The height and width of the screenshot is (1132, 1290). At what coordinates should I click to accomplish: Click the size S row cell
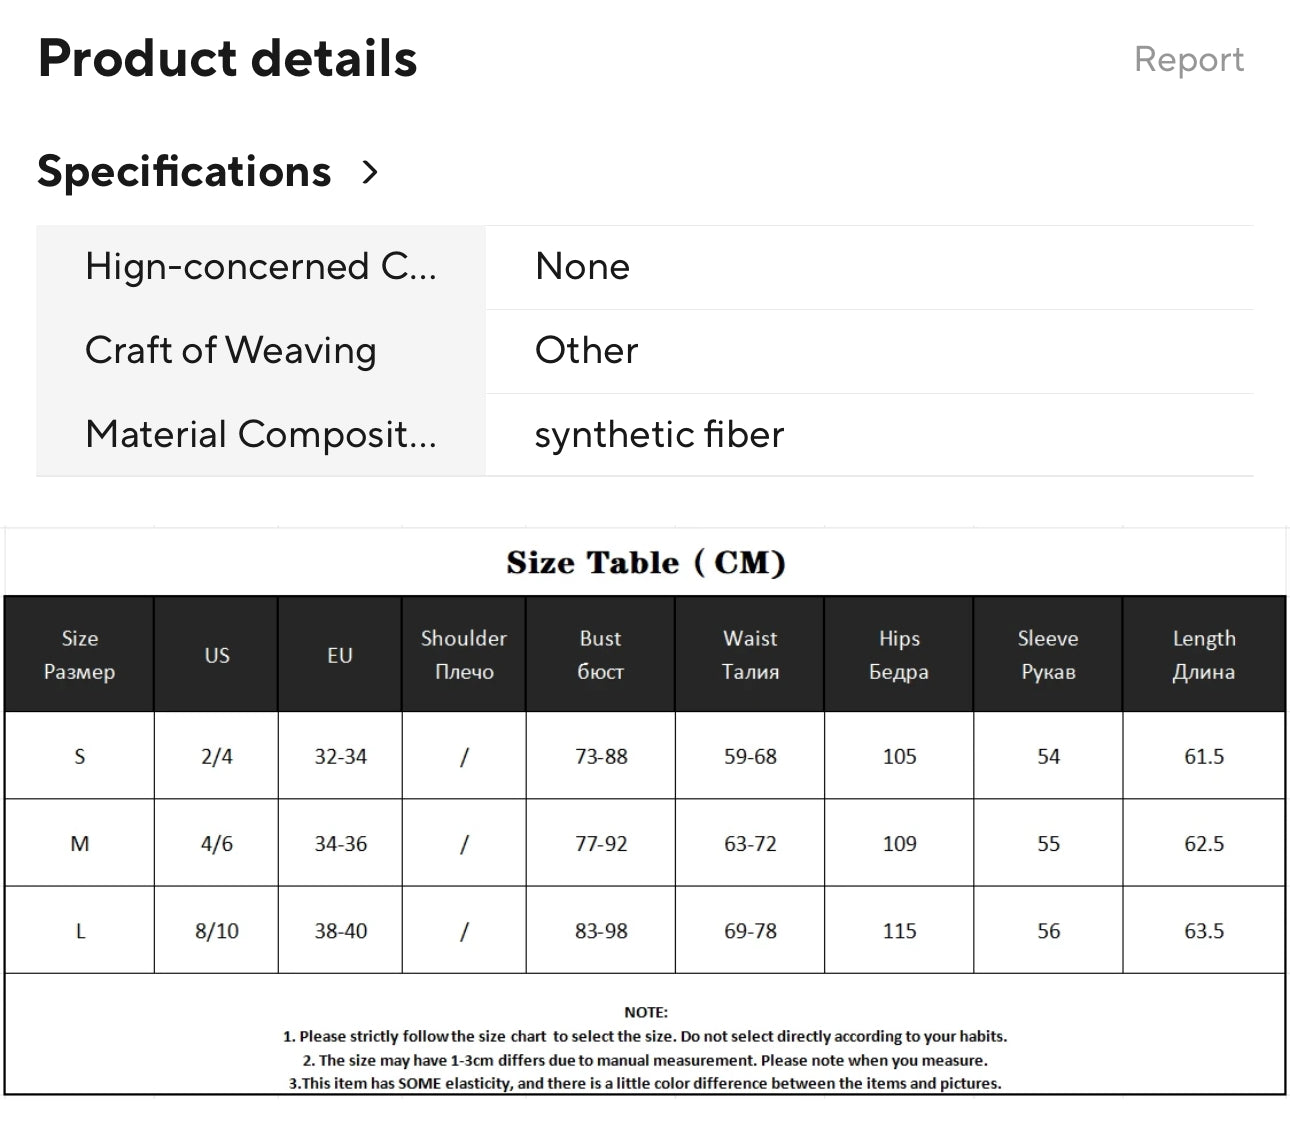(80, 757)
